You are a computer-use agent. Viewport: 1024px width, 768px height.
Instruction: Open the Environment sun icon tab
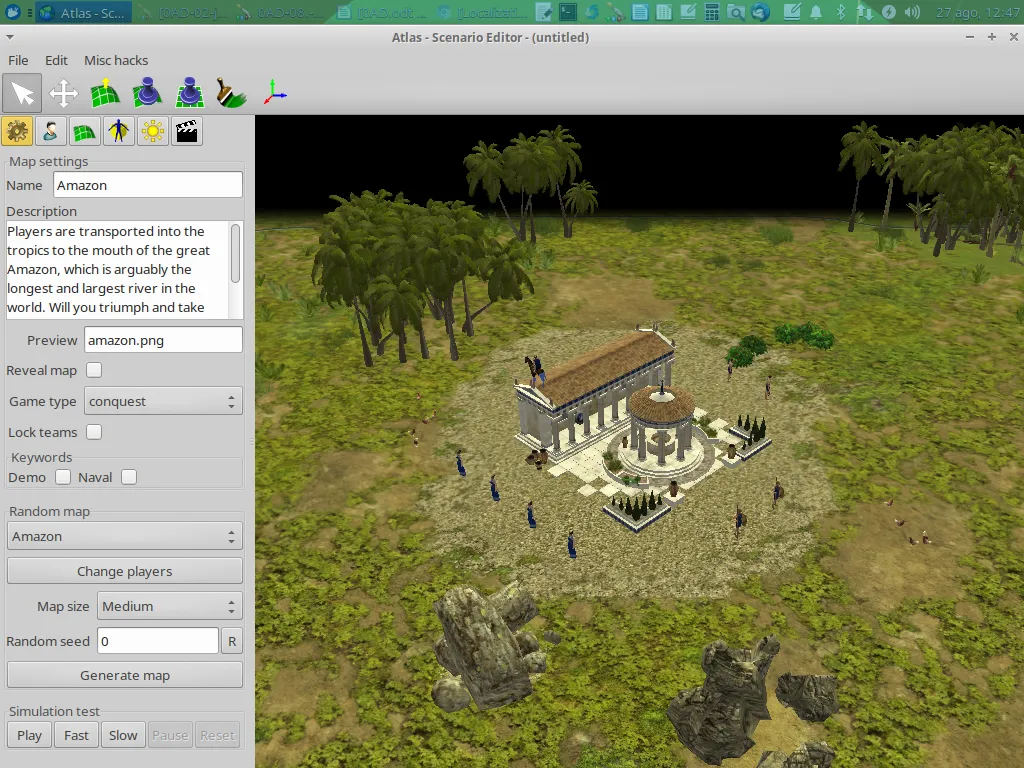[153, 131]
